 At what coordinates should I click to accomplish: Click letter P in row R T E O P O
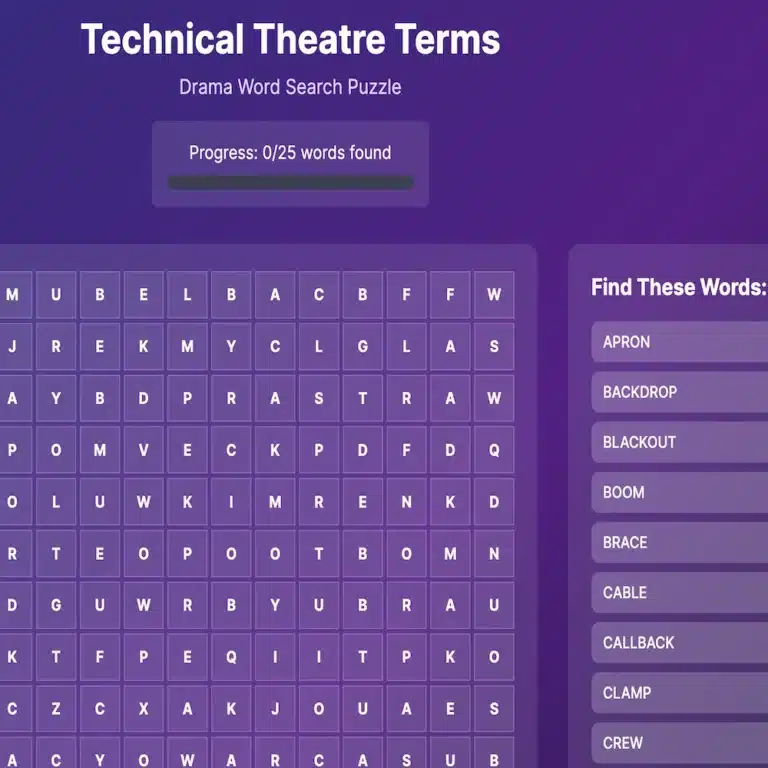click(187, 553)
